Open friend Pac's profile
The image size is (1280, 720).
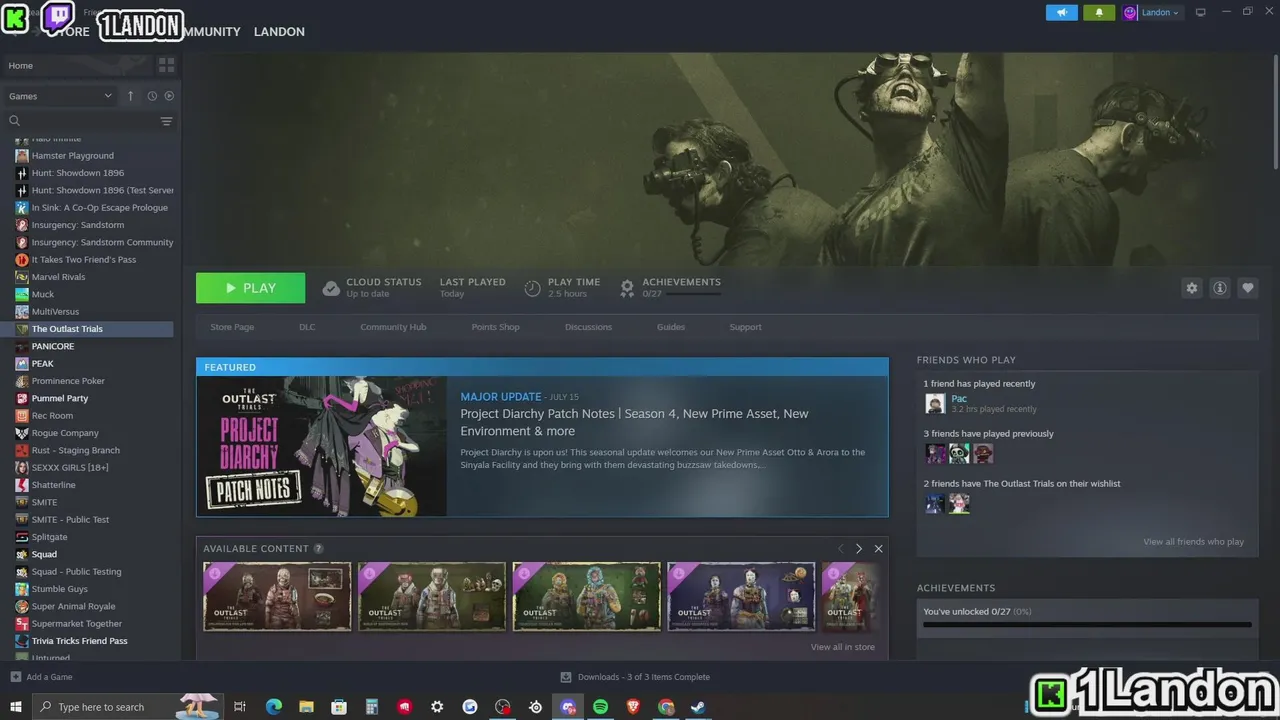(x=959, y=399)
